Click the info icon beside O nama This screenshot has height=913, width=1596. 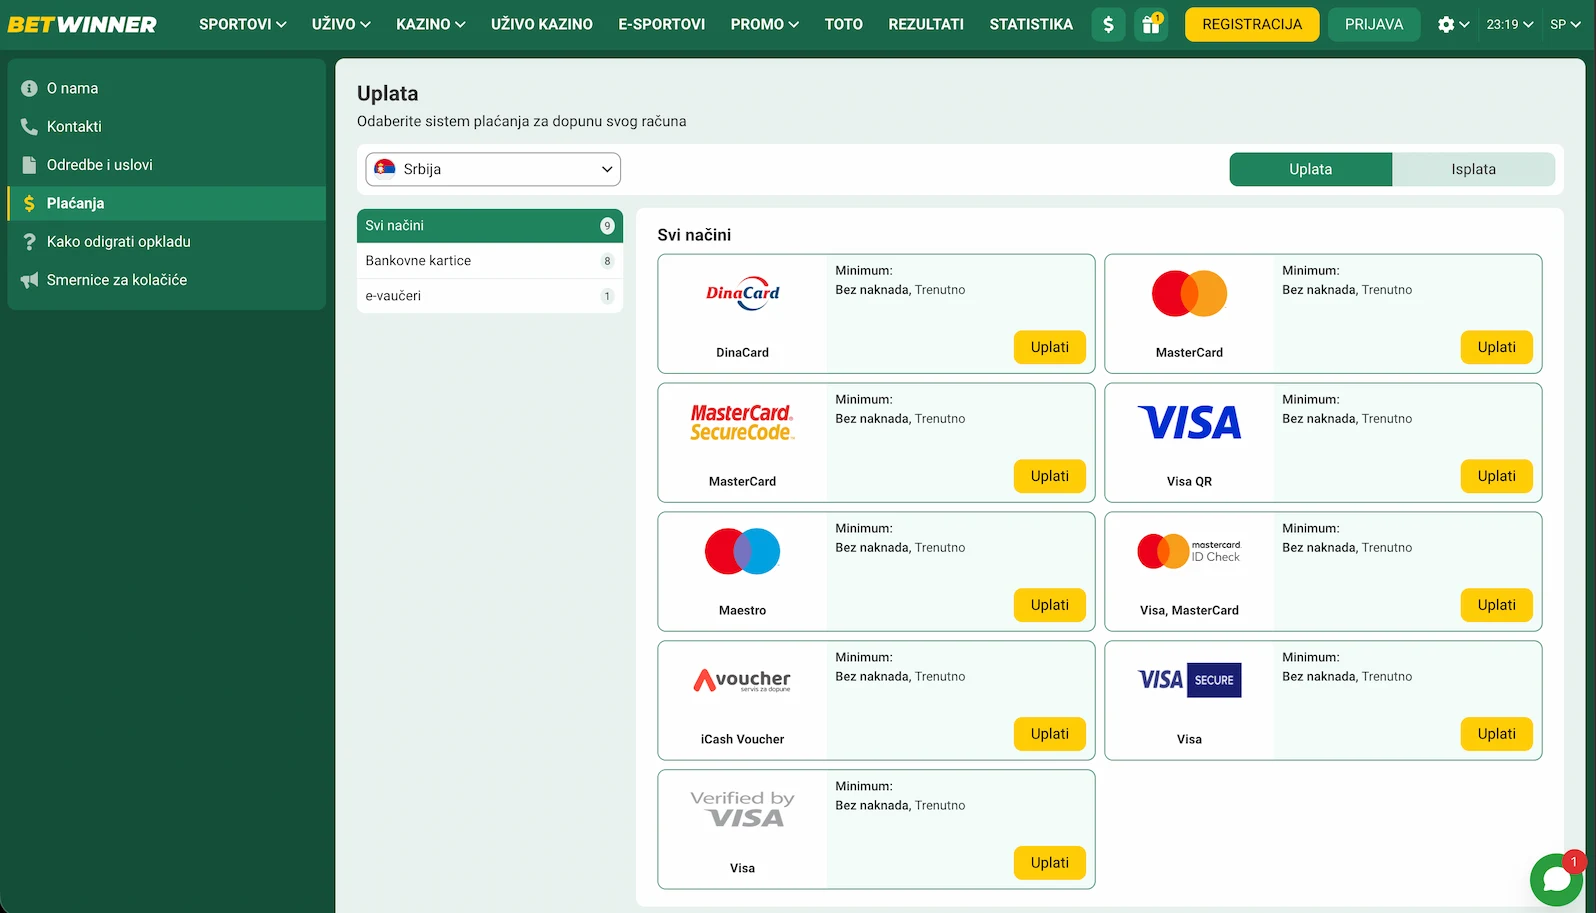[29, 88]
